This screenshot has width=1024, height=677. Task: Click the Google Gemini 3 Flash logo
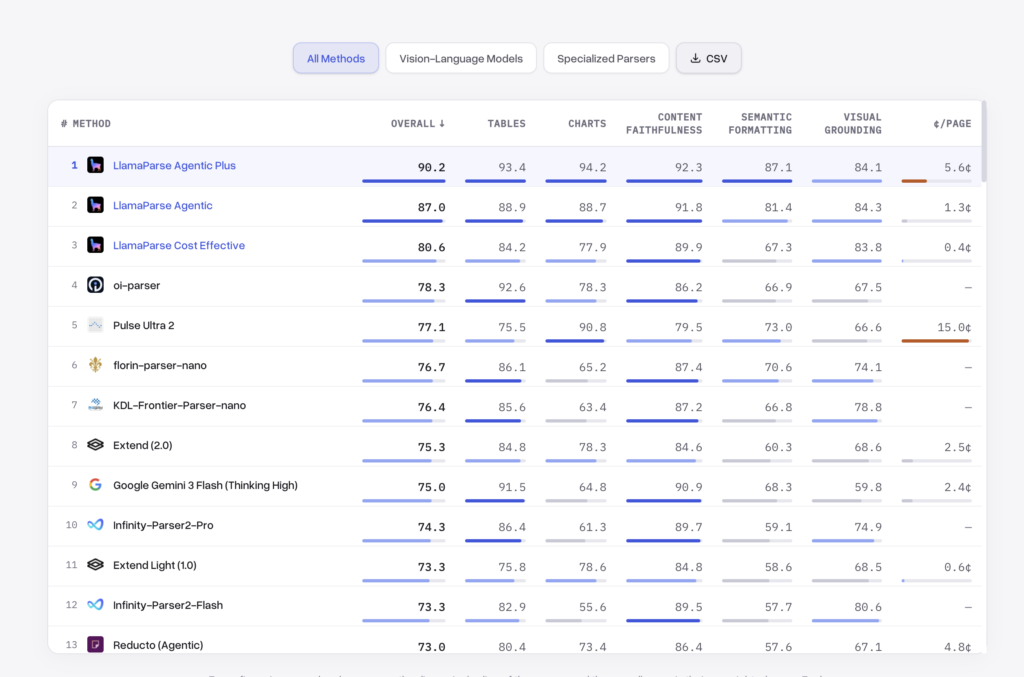point(95,485)
